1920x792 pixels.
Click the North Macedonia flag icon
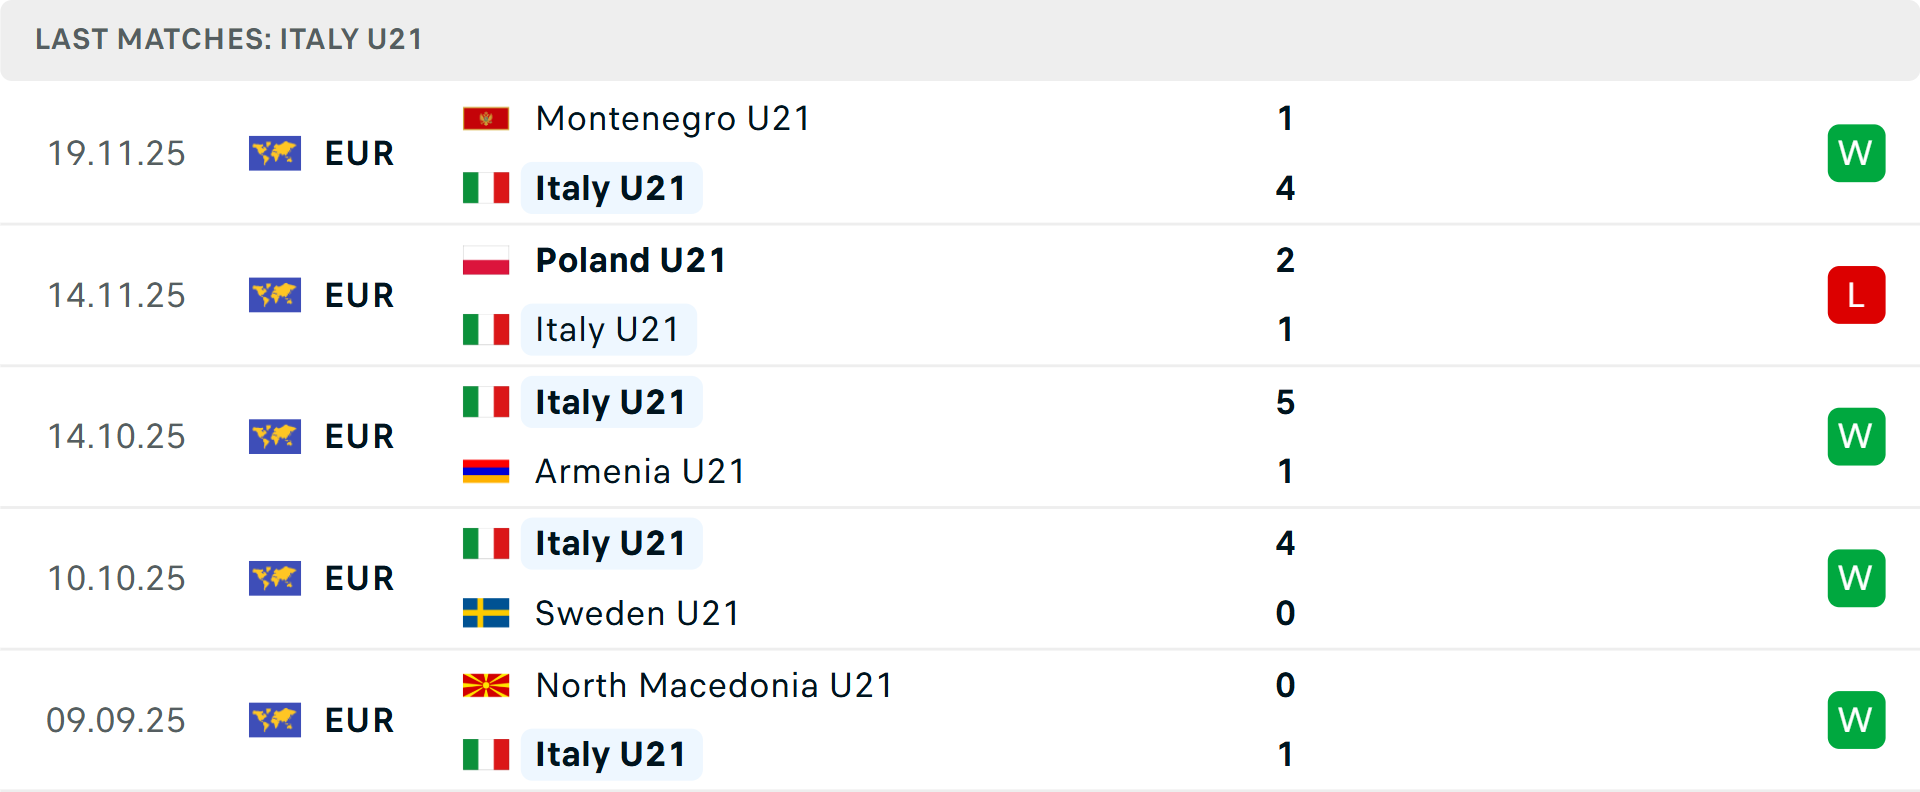[x=485, y=686]
